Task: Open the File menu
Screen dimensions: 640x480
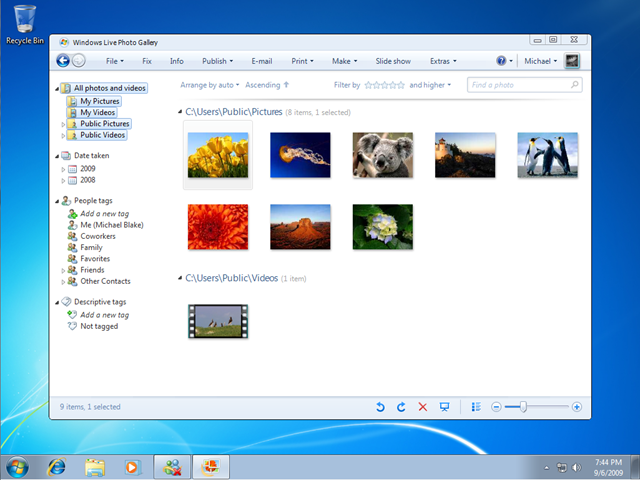Action: click(x=115, y=61)
